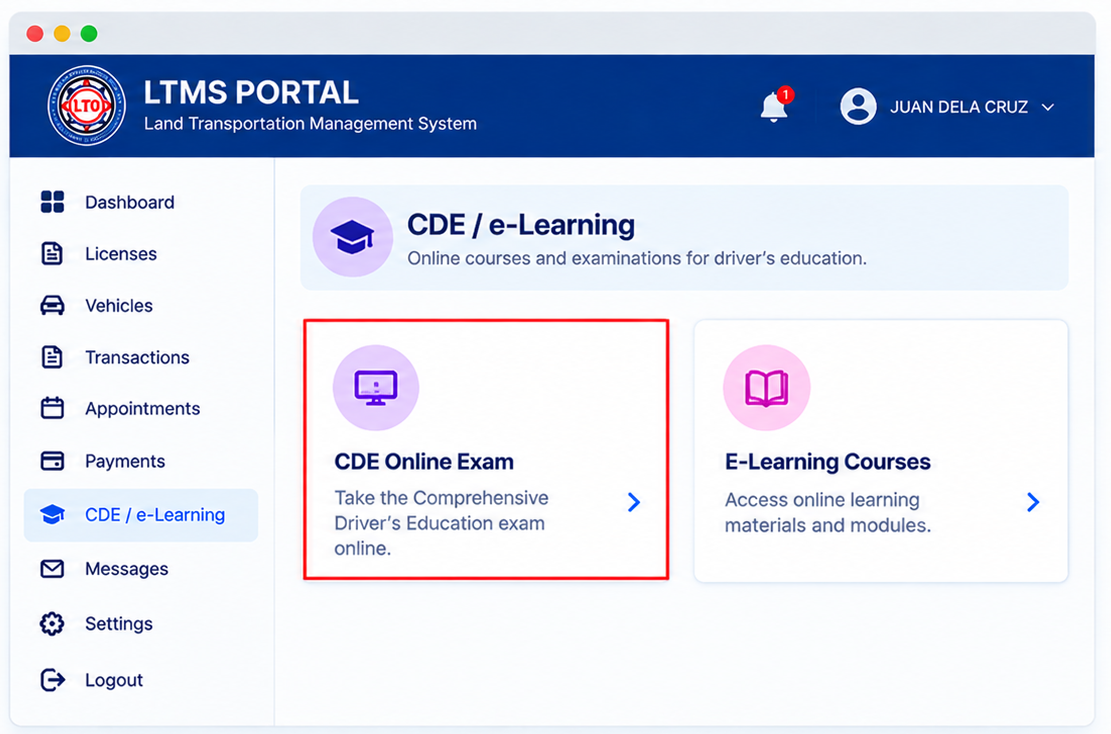
Task: Click 'Access online learning materials' description
Action: 828,512
